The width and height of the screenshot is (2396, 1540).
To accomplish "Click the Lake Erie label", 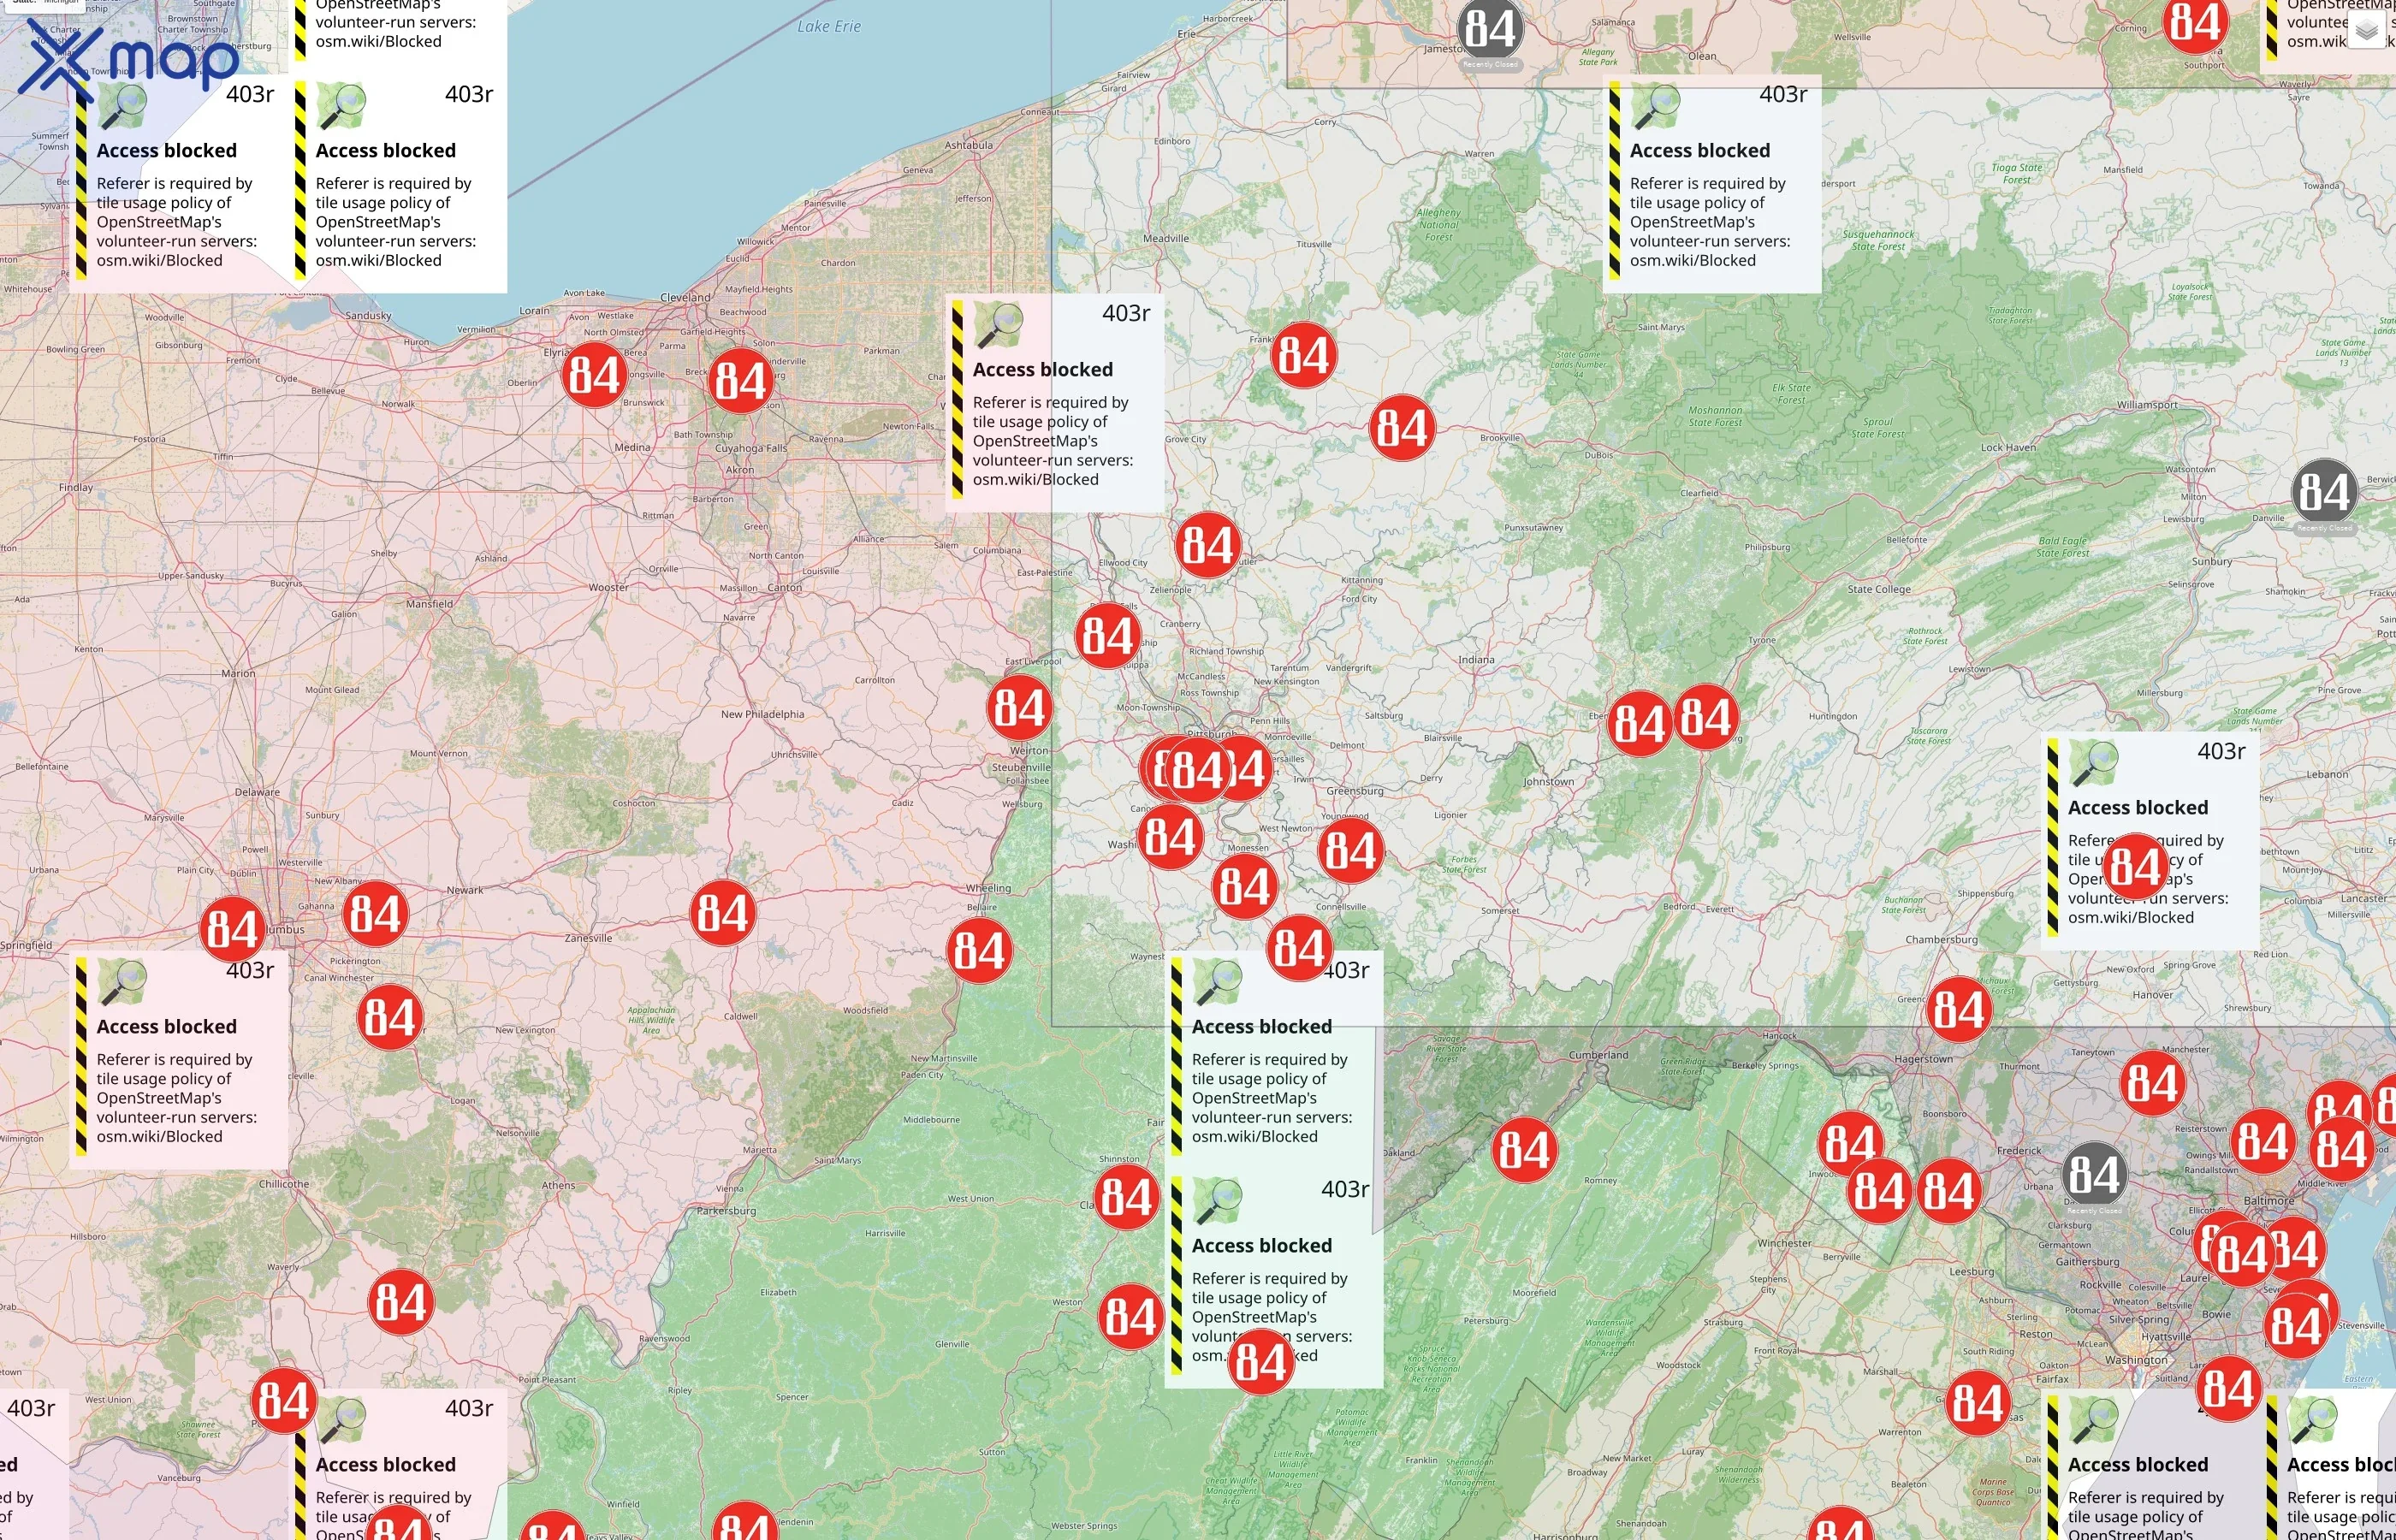I will (829, 27).
